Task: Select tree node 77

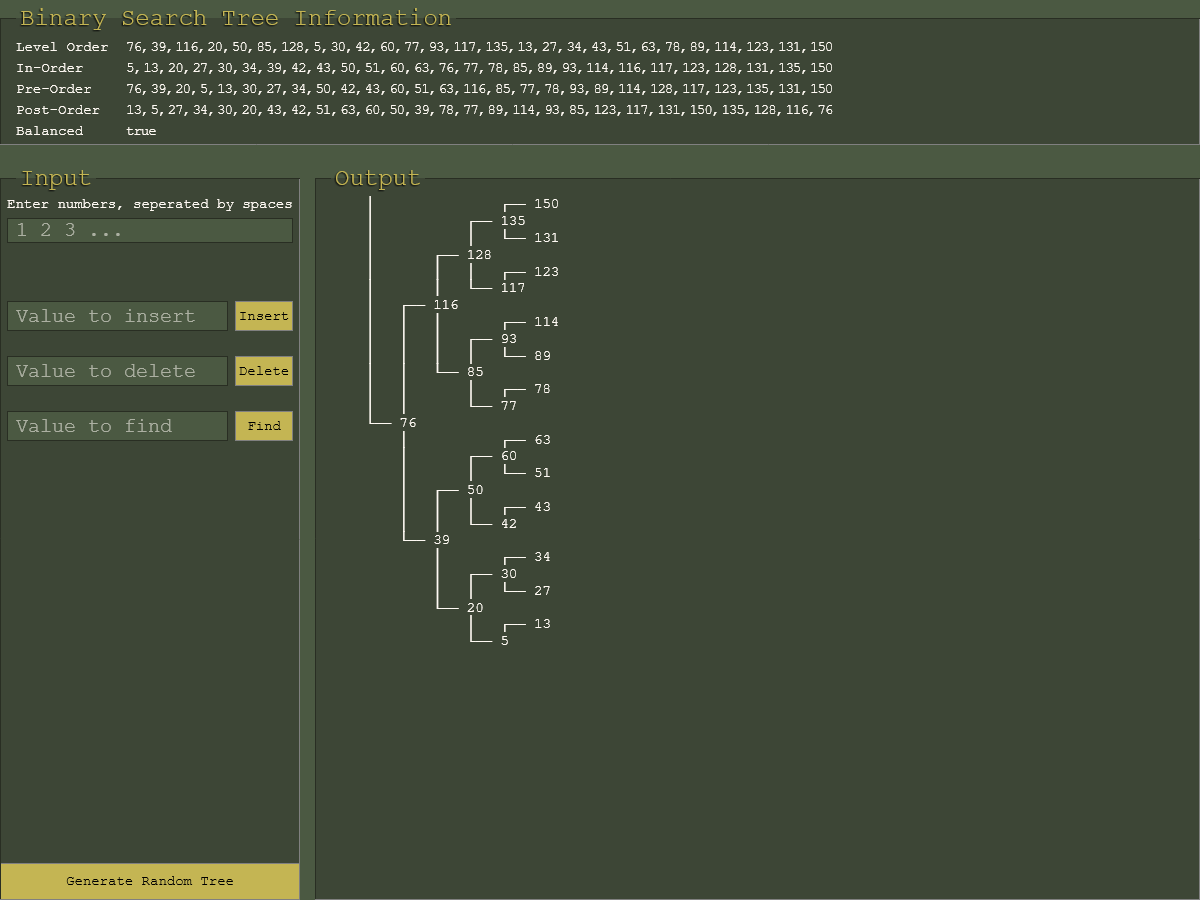Action: pos(509,406)
